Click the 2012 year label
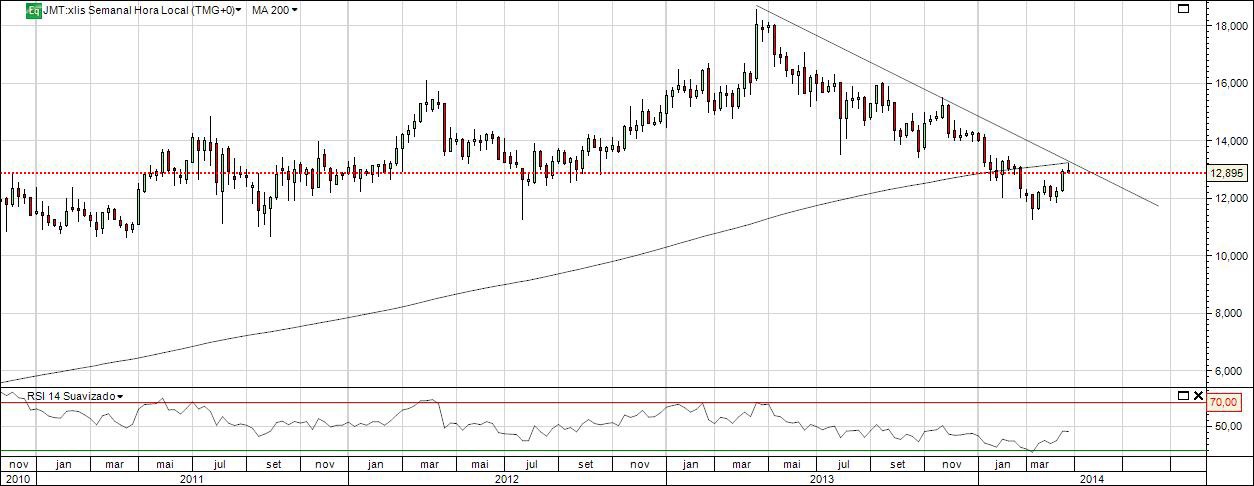 pyautogui.click(x=507, y=479)
